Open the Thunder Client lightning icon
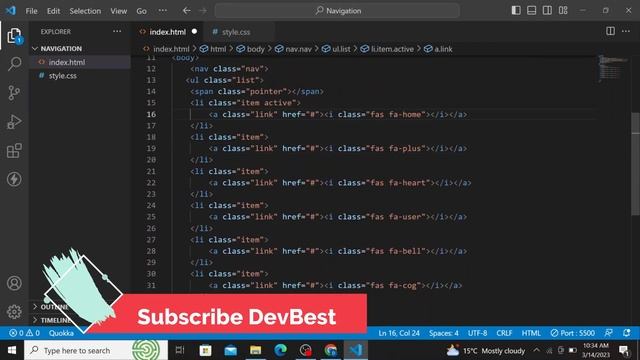640x360 pixels. 14,179
